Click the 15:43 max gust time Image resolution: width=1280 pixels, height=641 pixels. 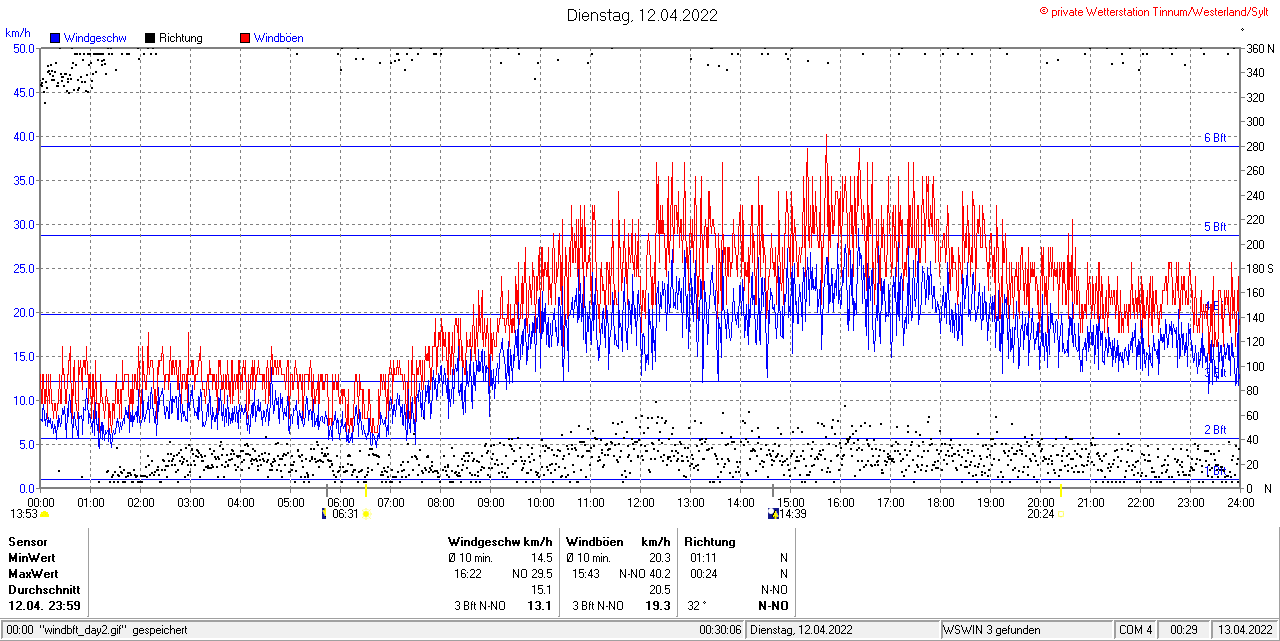[586, 574]
